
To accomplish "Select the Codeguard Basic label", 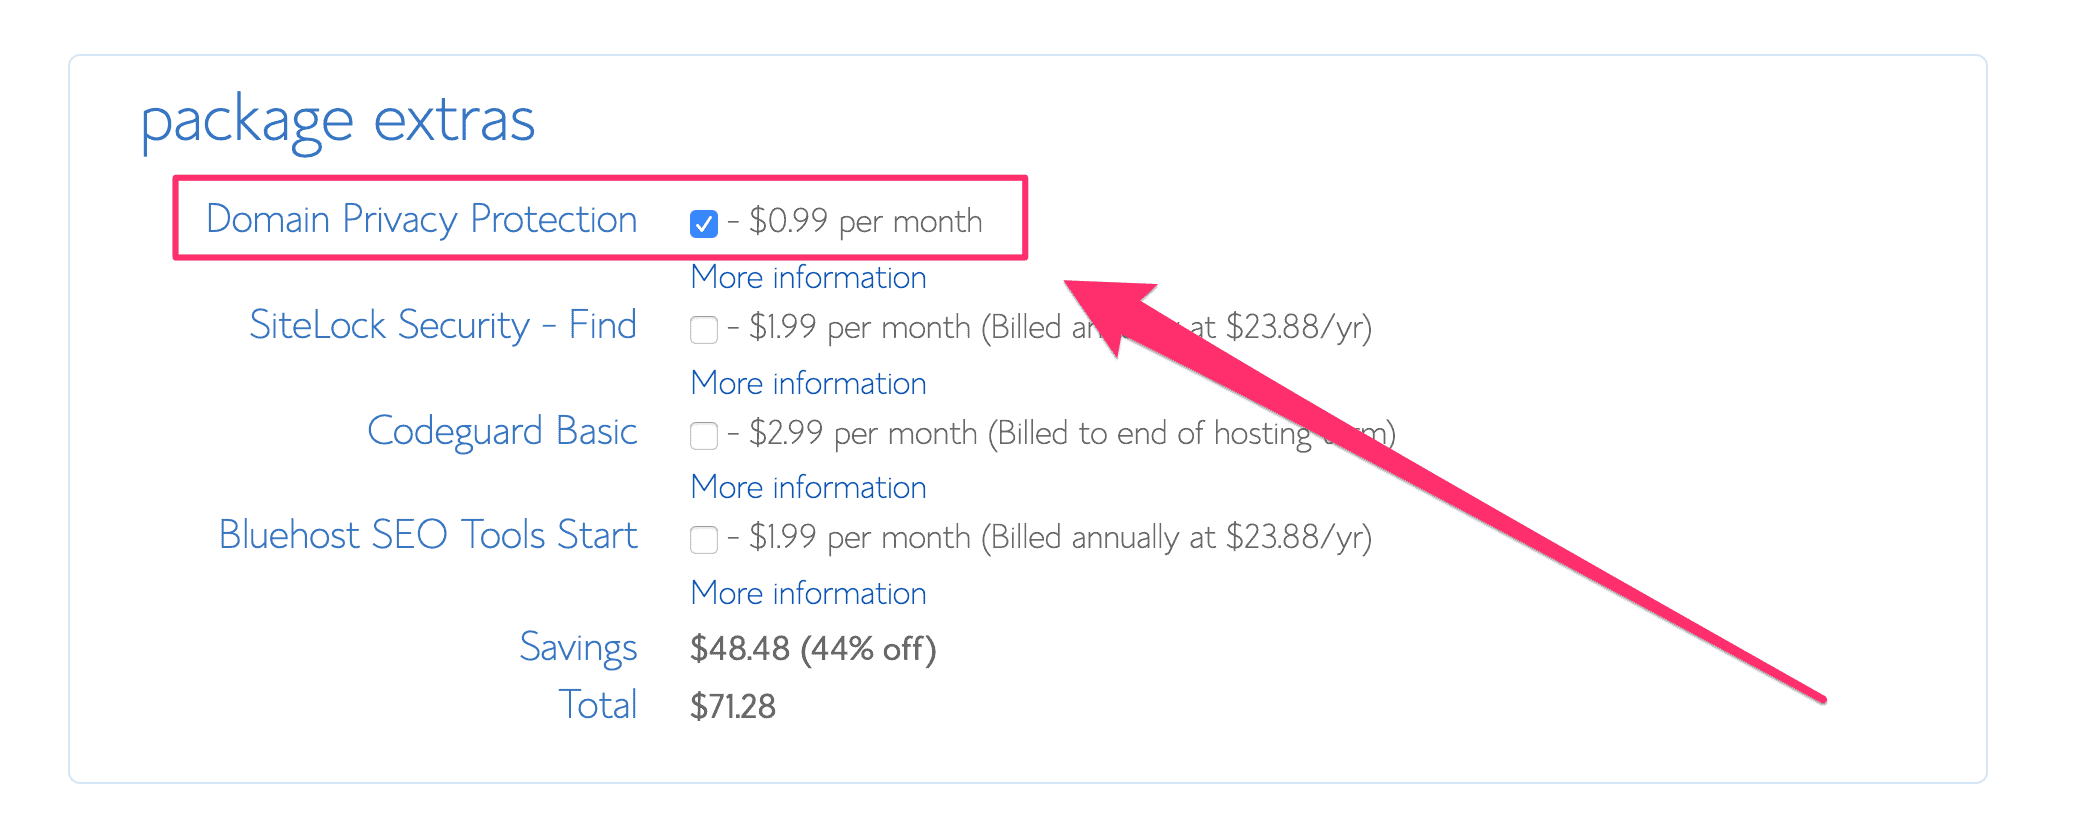I will tap(502, 431).
